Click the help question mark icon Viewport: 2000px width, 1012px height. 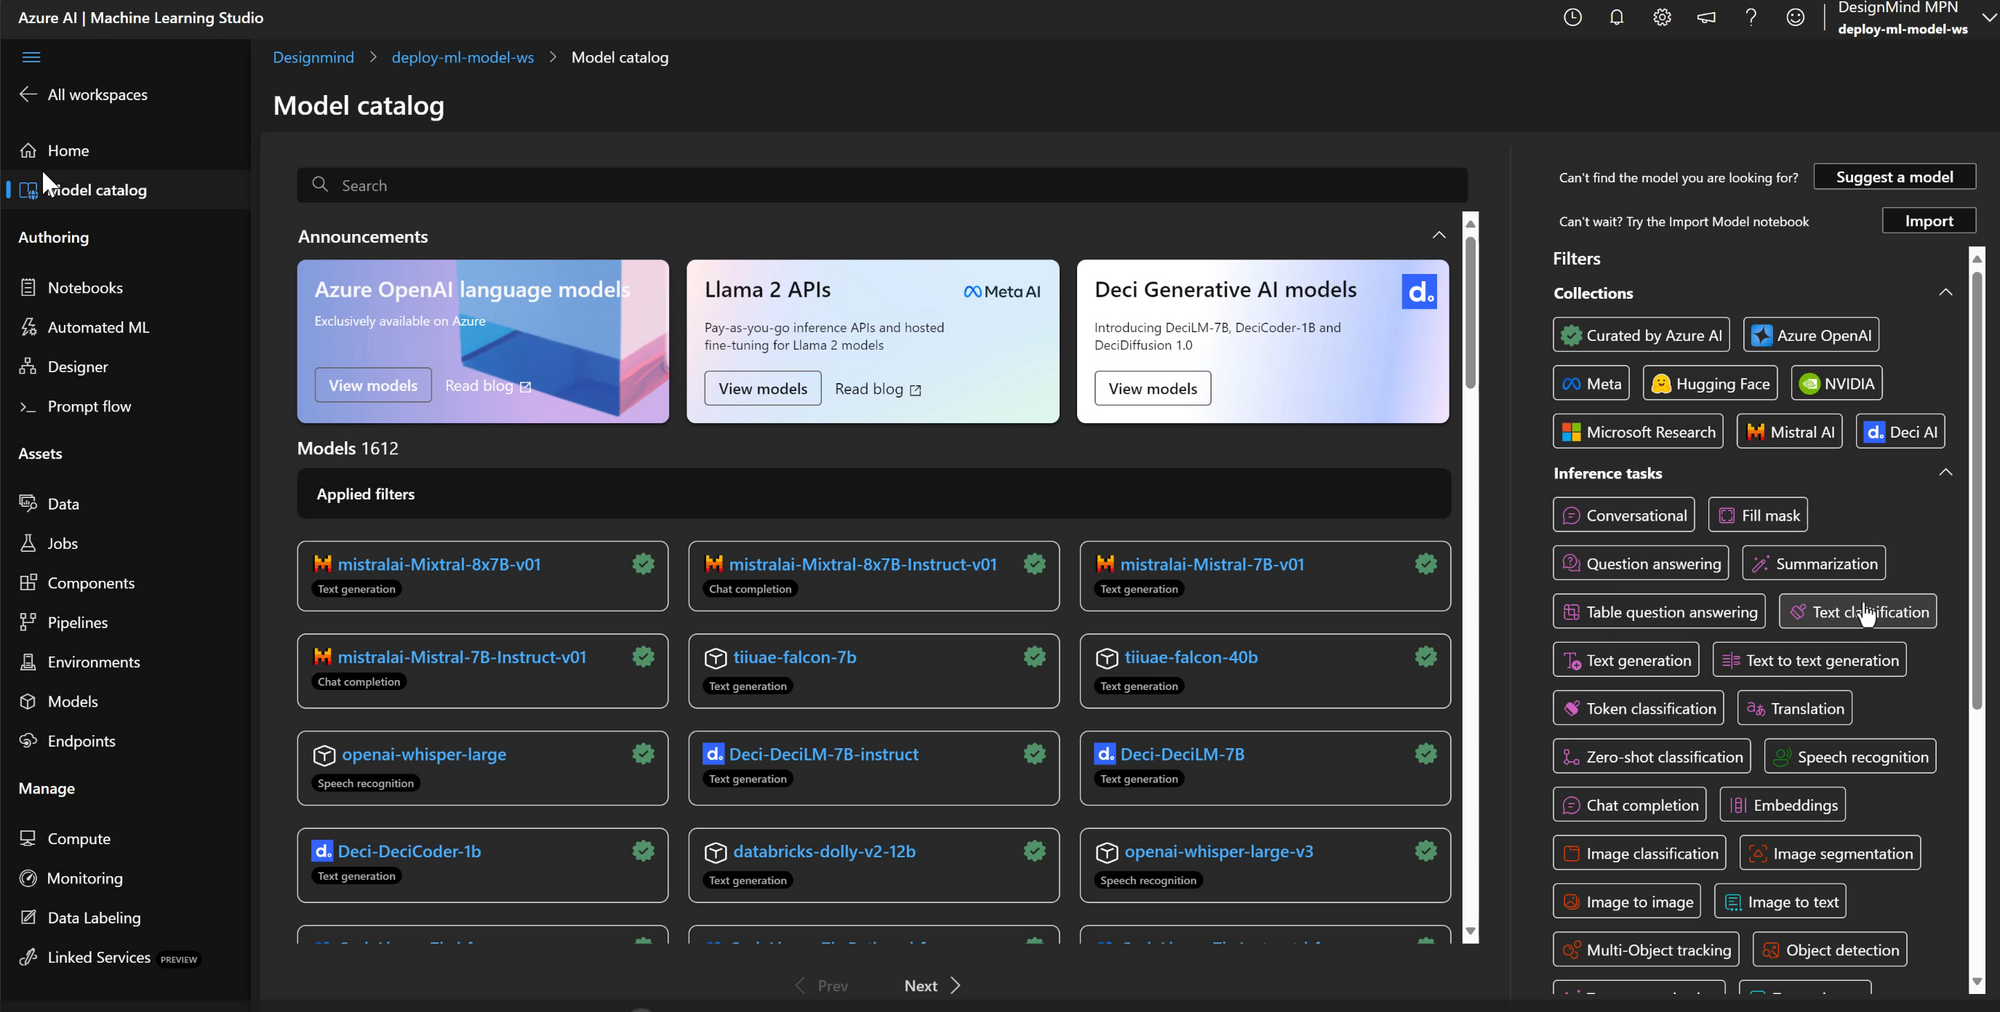tap(1750, 17)
